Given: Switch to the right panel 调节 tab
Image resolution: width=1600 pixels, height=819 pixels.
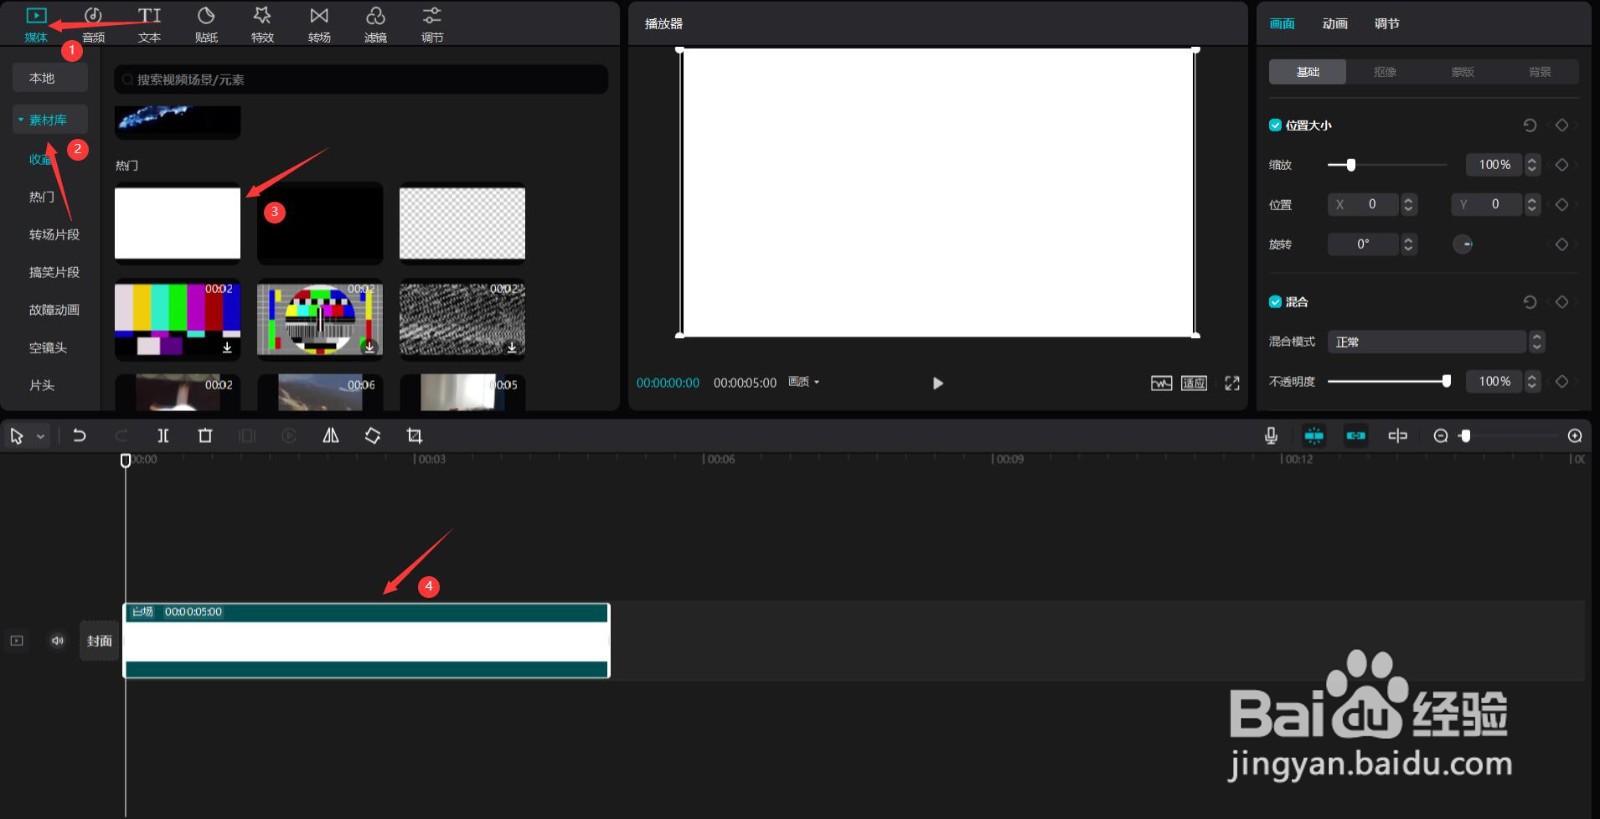Looking at the screenshot, I should click(x=1387, y=24).
